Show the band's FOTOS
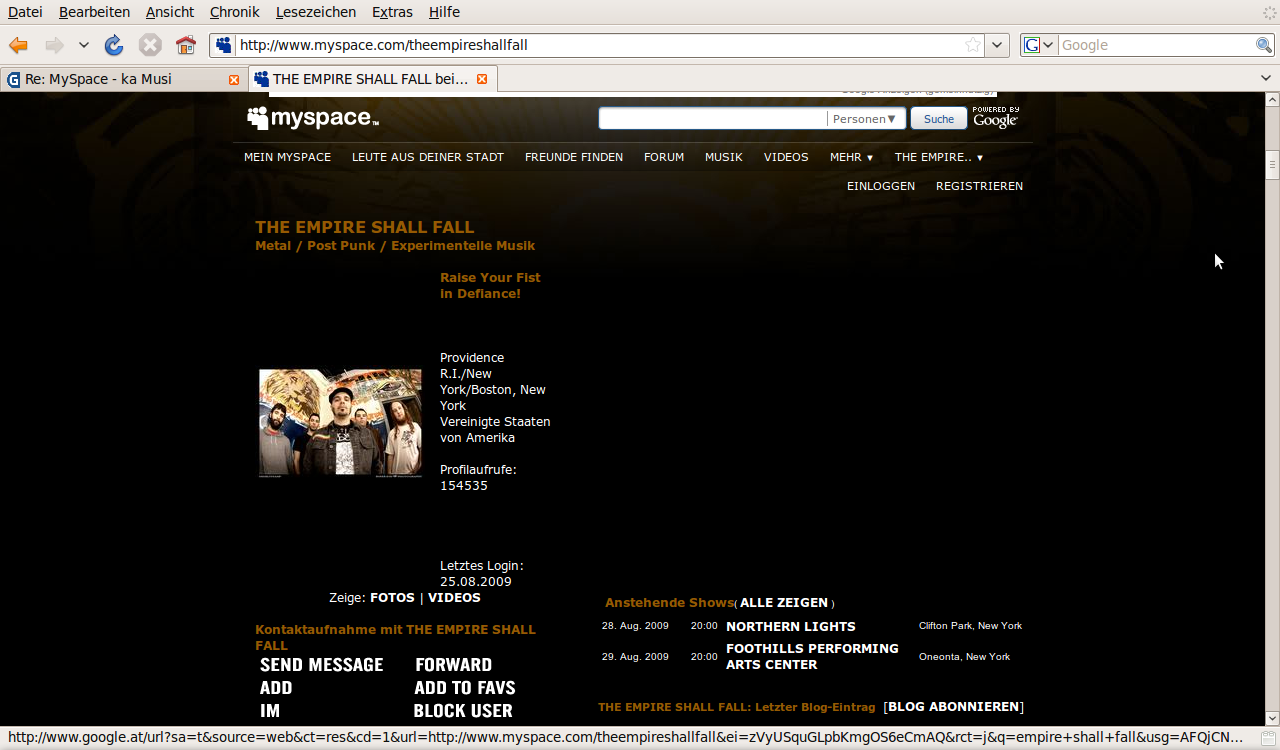This screenshot has width=1280, height=750. click(392, 597)
